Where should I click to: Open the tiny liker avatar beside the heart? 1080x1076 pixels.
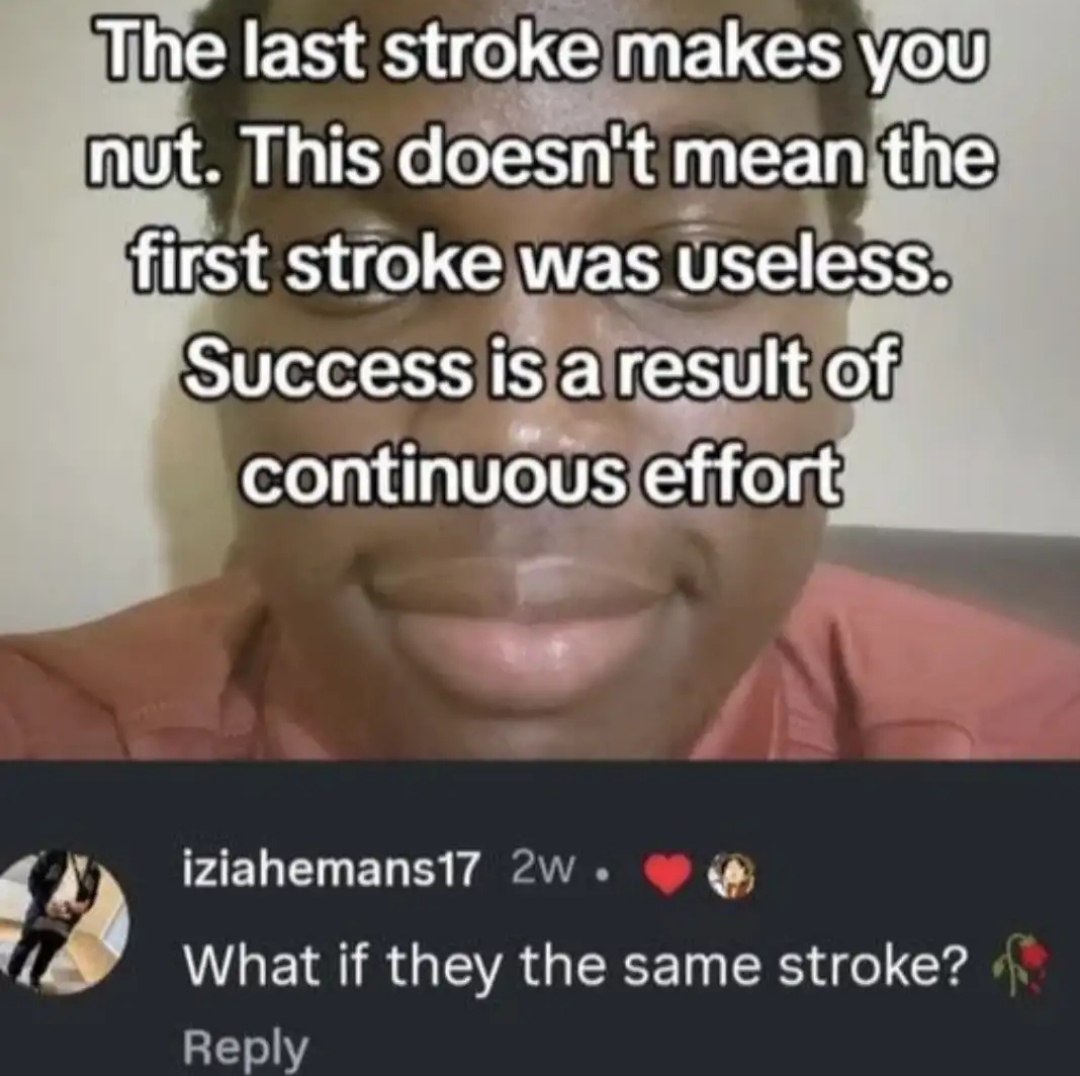click(x=734, y=877)
